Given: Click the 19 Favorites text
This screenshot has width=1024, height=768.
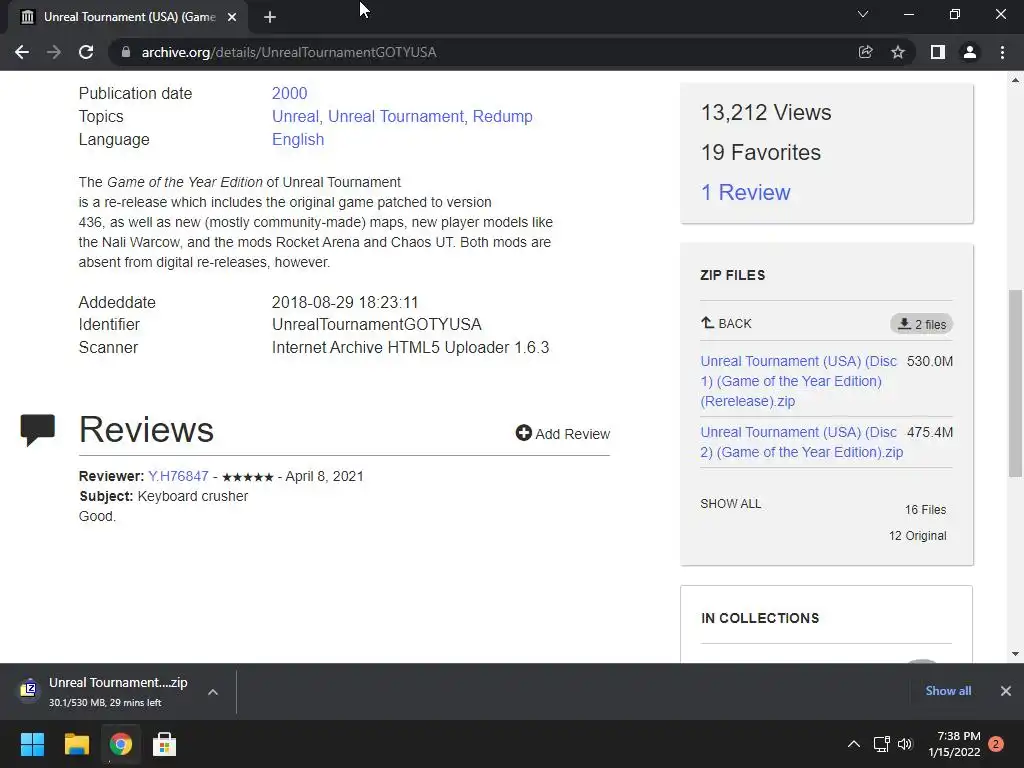Looking at the screenshot, I should point(761,152).
